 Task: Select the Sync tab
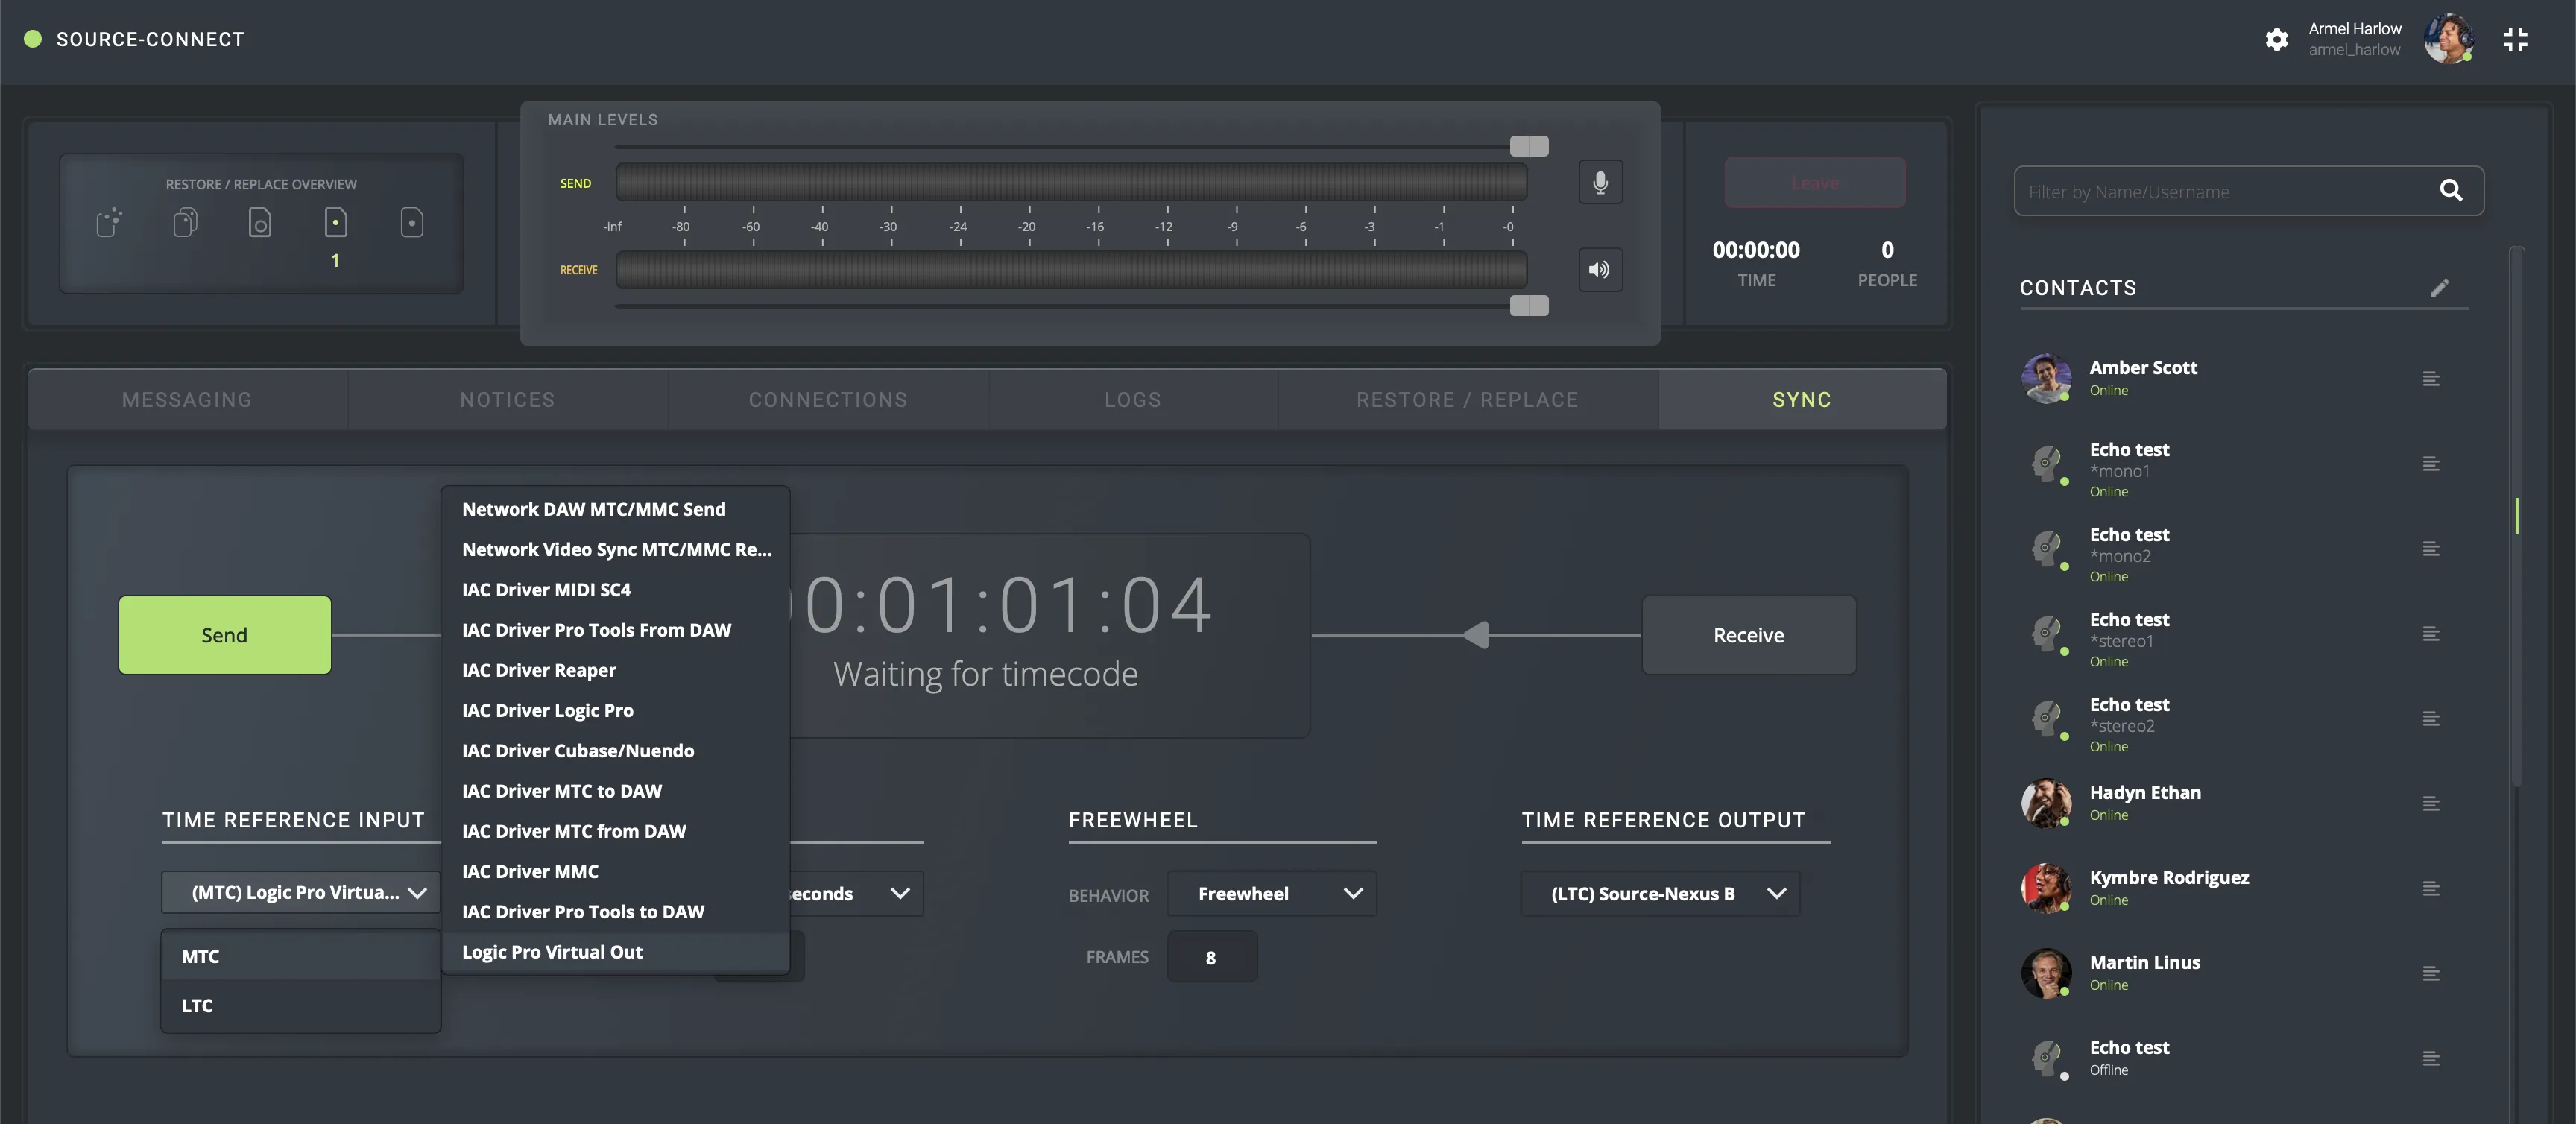point(1802,400)
